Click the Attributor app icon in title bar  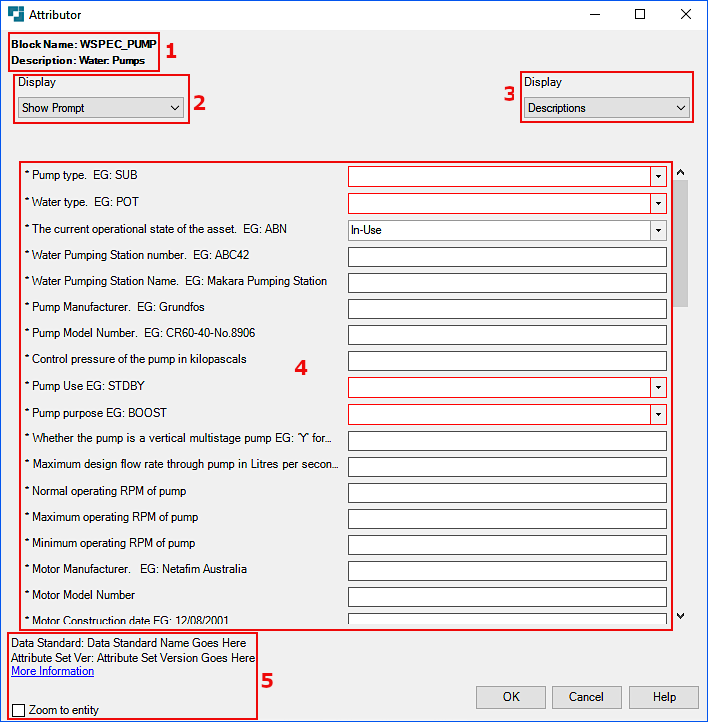click(x=16, y=15)
